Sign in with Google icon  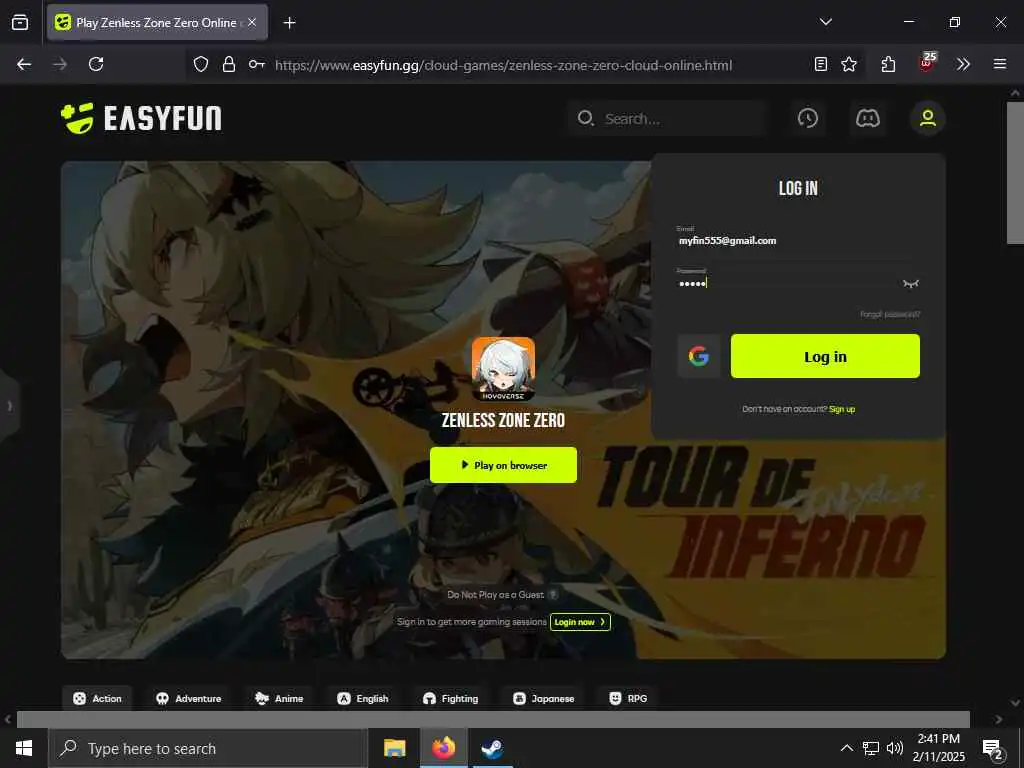pyautogui.click(x=699, y=356)
